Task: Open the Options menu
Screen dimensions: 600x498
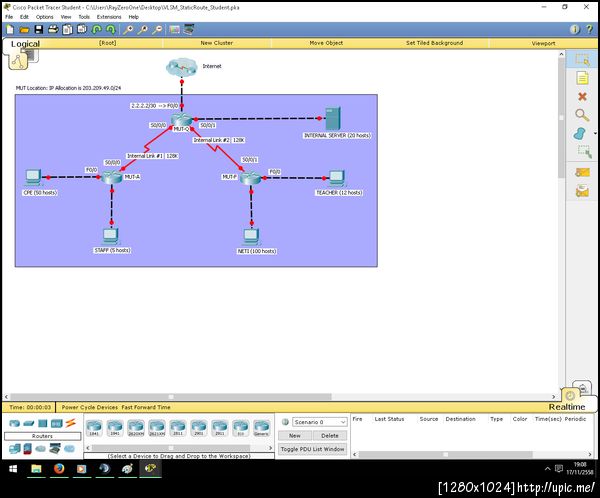Action: click(44, 17)
